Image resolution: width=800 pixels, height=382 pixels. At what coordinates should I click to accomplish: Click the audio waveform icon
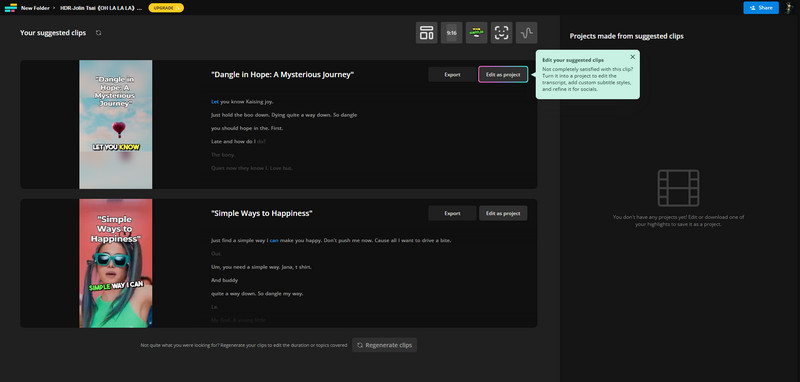point(526,33)
